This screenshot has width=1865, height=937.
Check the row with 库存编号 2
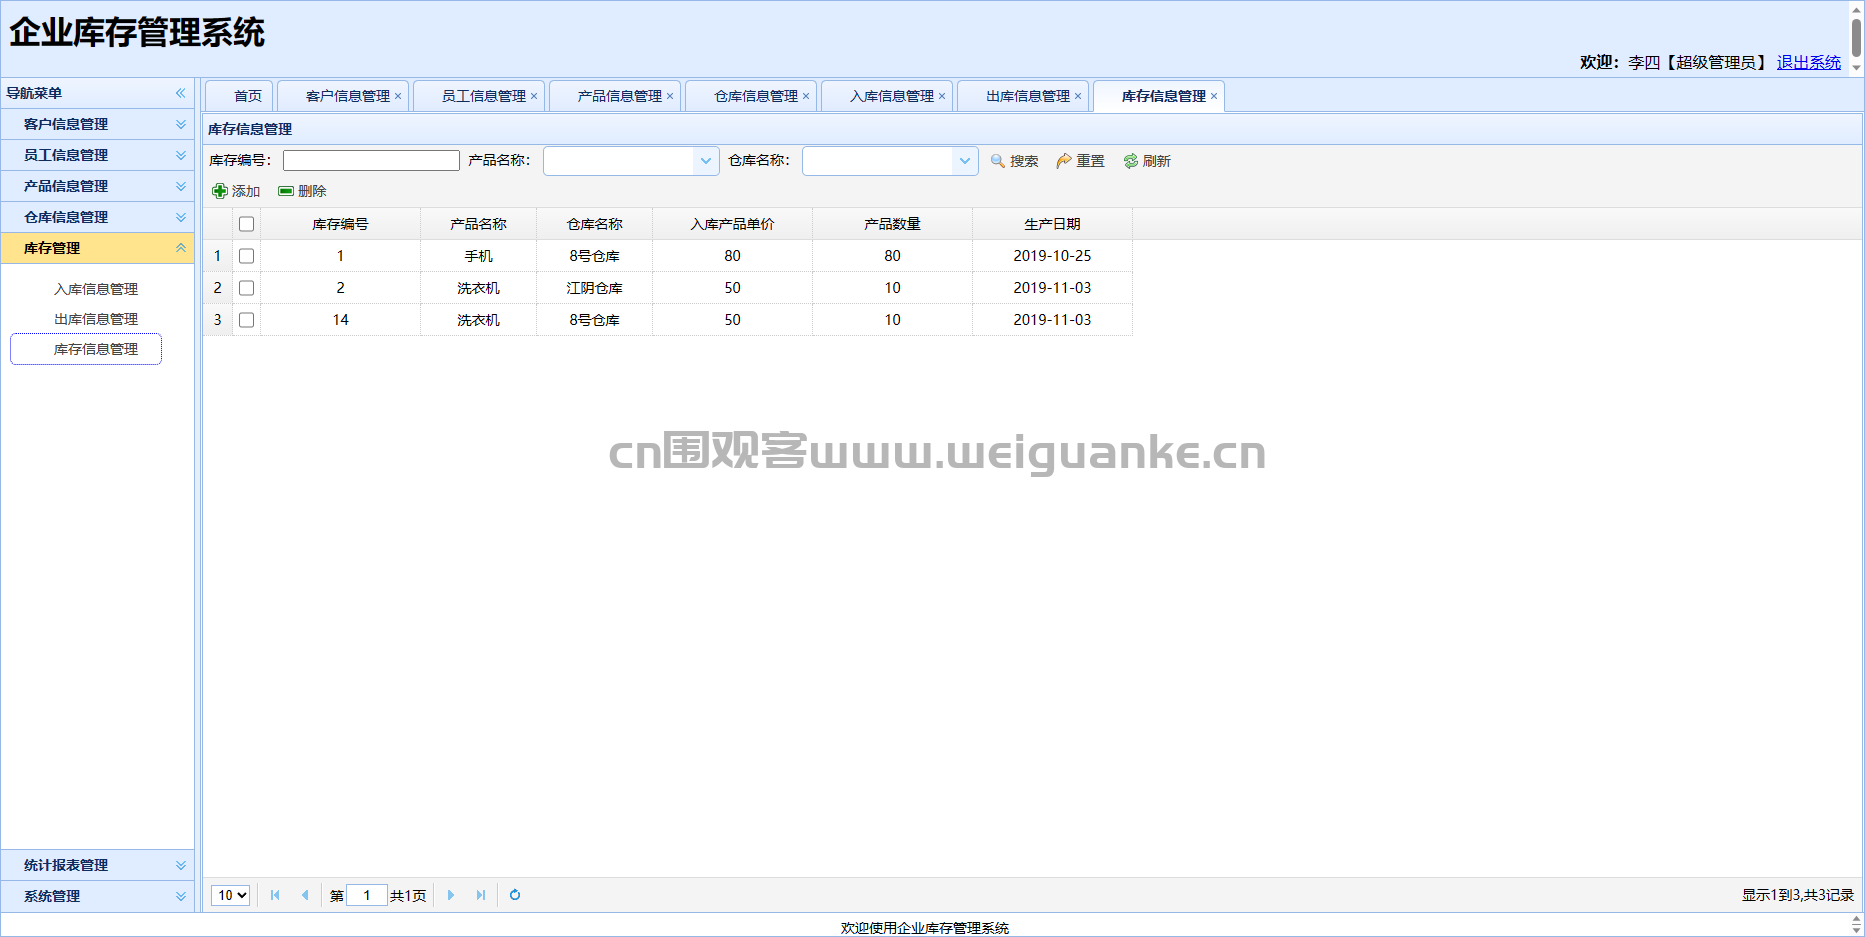(247, 288)
